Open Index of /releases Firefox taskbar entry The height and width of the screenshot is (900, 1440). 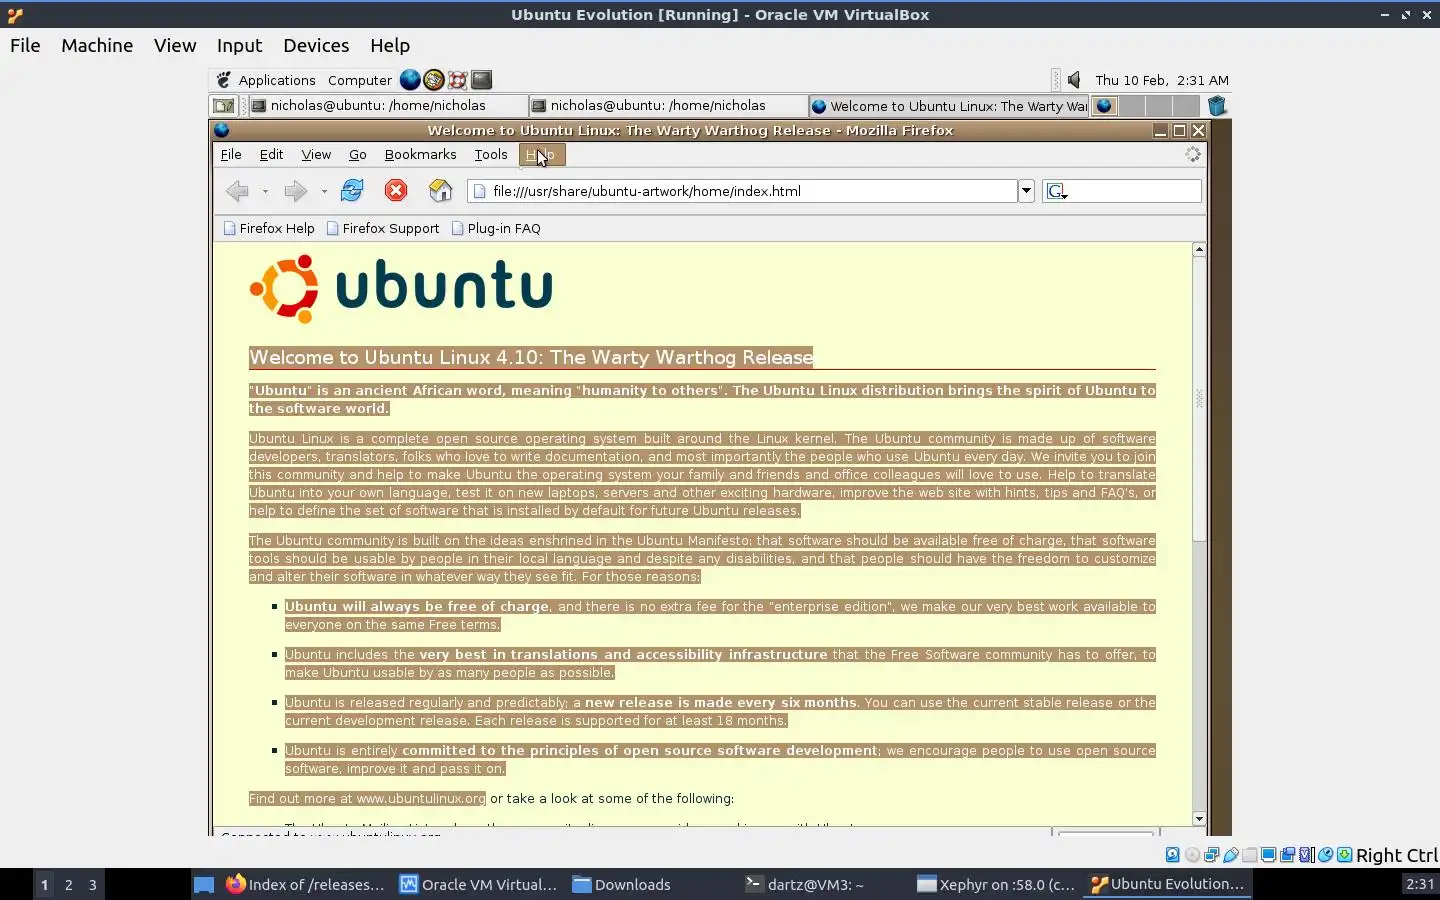305,884
